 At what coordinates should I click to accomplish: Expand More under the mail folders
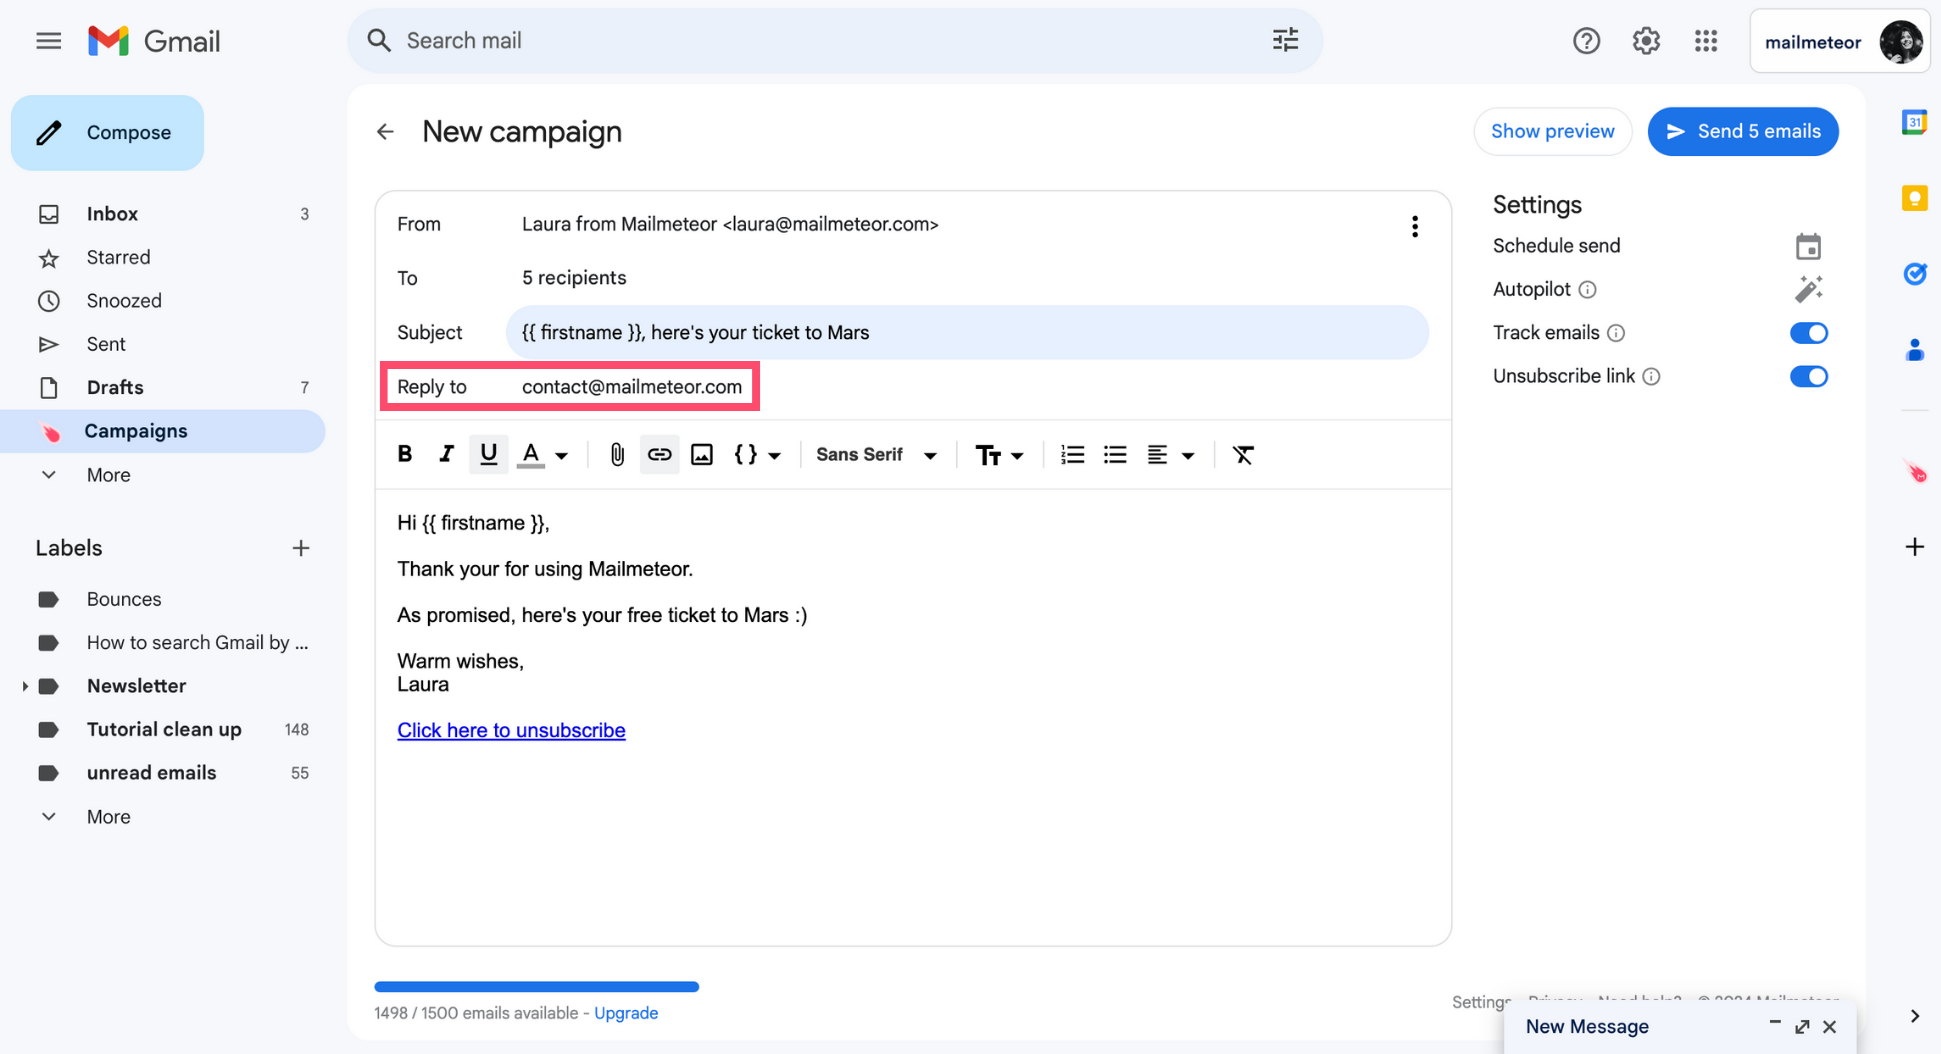108,475
